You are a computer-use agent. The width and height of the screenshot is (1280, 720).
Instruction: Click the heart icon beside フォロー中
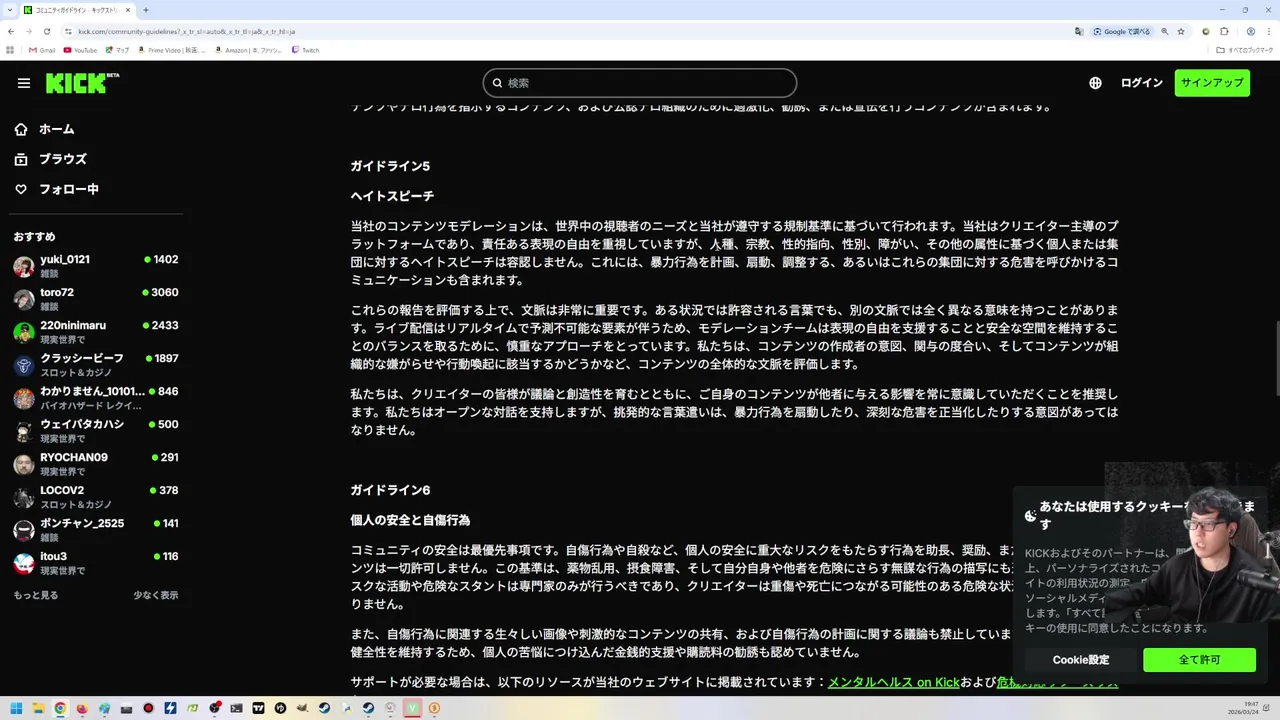tap(21, 189)
